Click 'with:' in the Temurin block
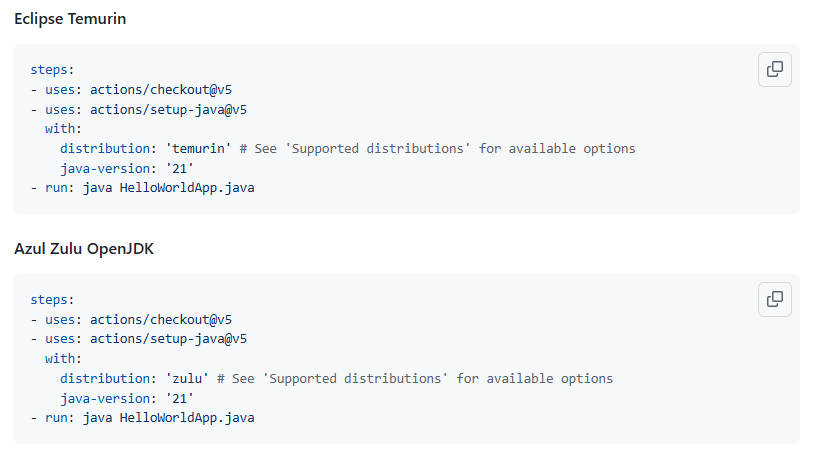Viewport: 816px width, 461px height. click(x=63, y=129)
